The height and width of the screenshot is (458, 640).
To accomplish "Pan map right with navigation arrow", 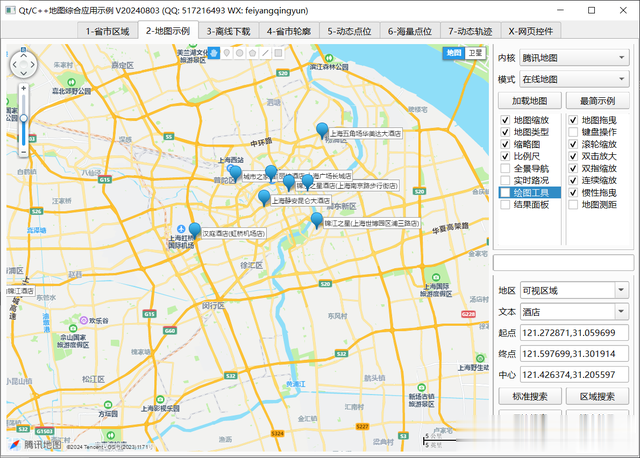I will (x=33, y=64).
